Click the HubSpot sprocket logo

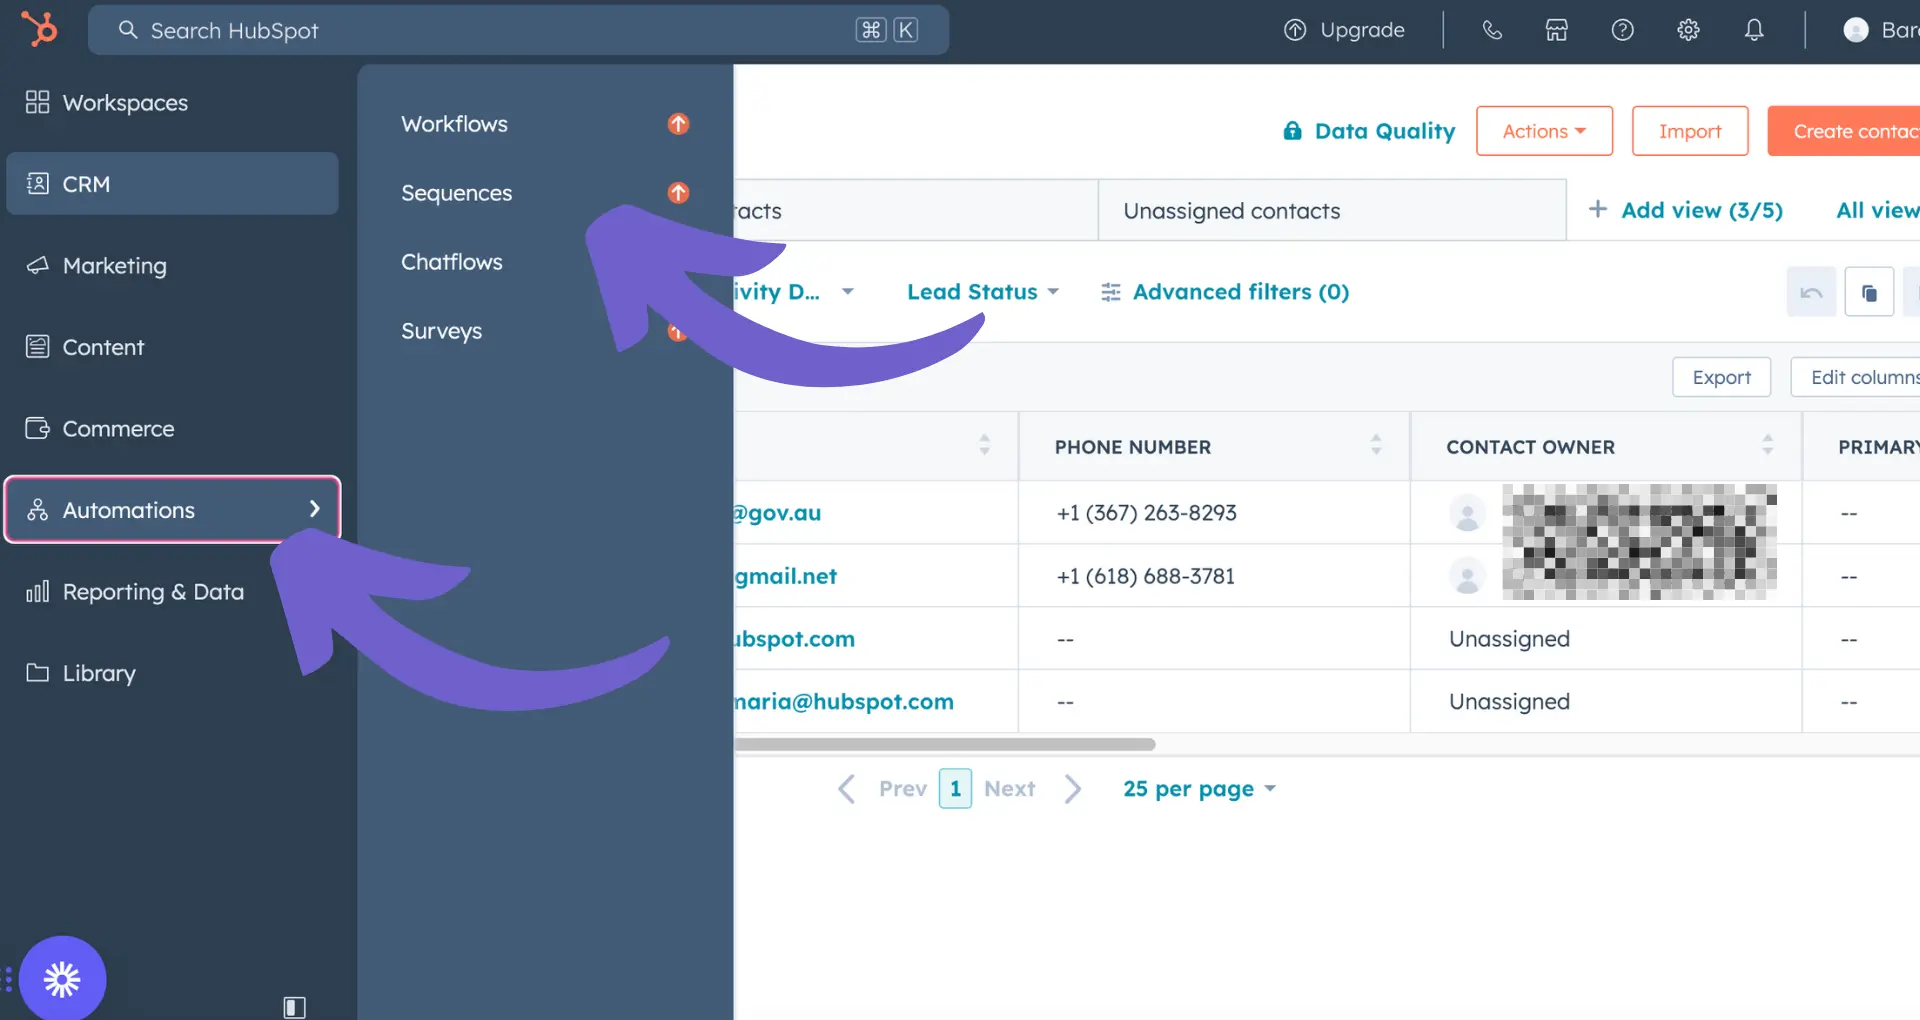40,29
